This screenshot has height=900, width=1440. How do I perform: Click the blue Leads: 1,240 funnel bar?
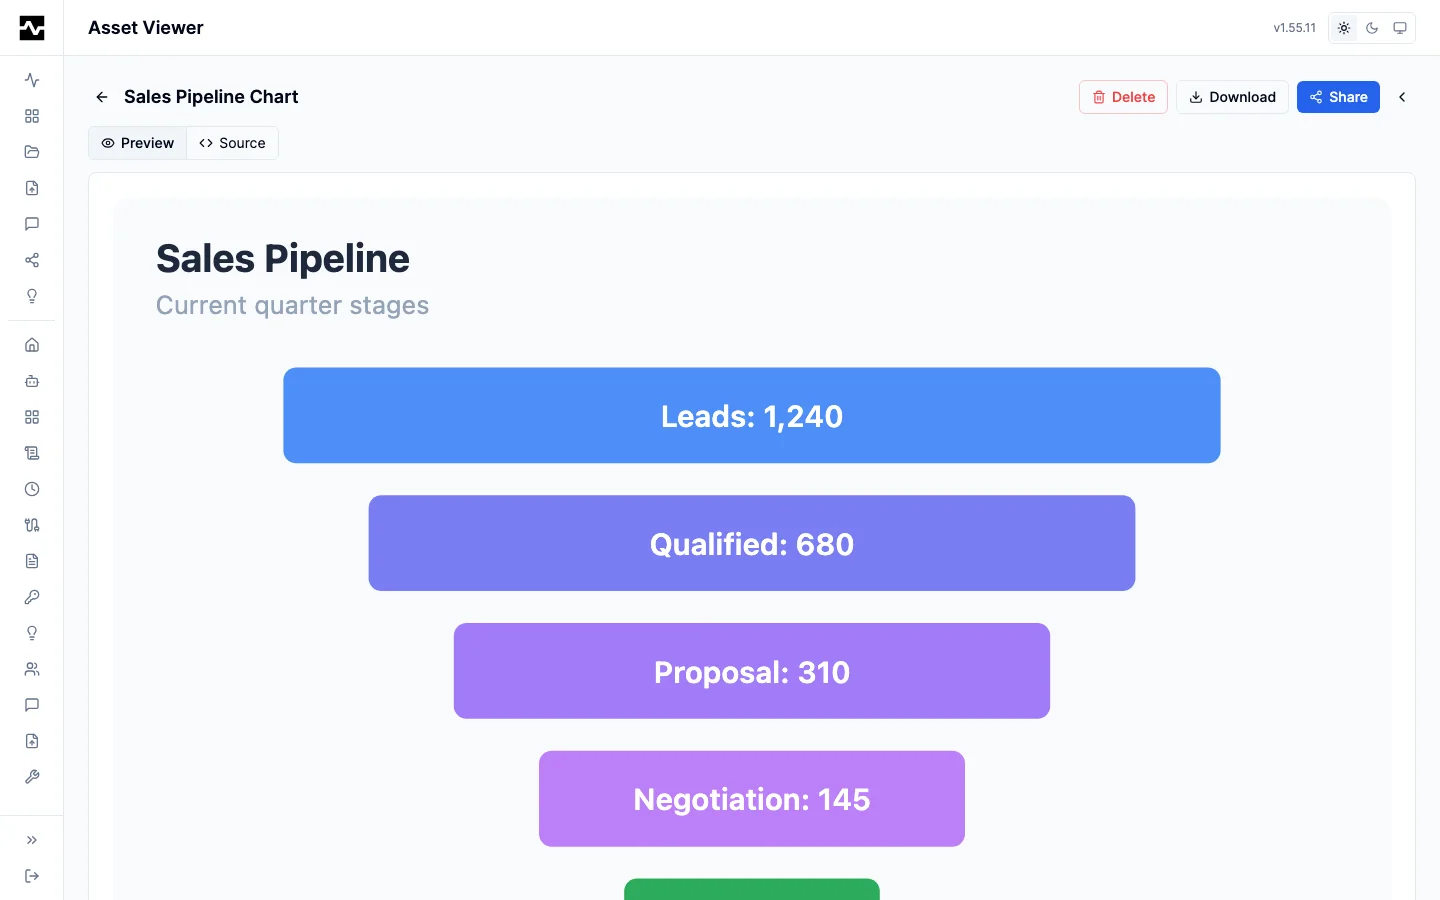pos(752,415)
